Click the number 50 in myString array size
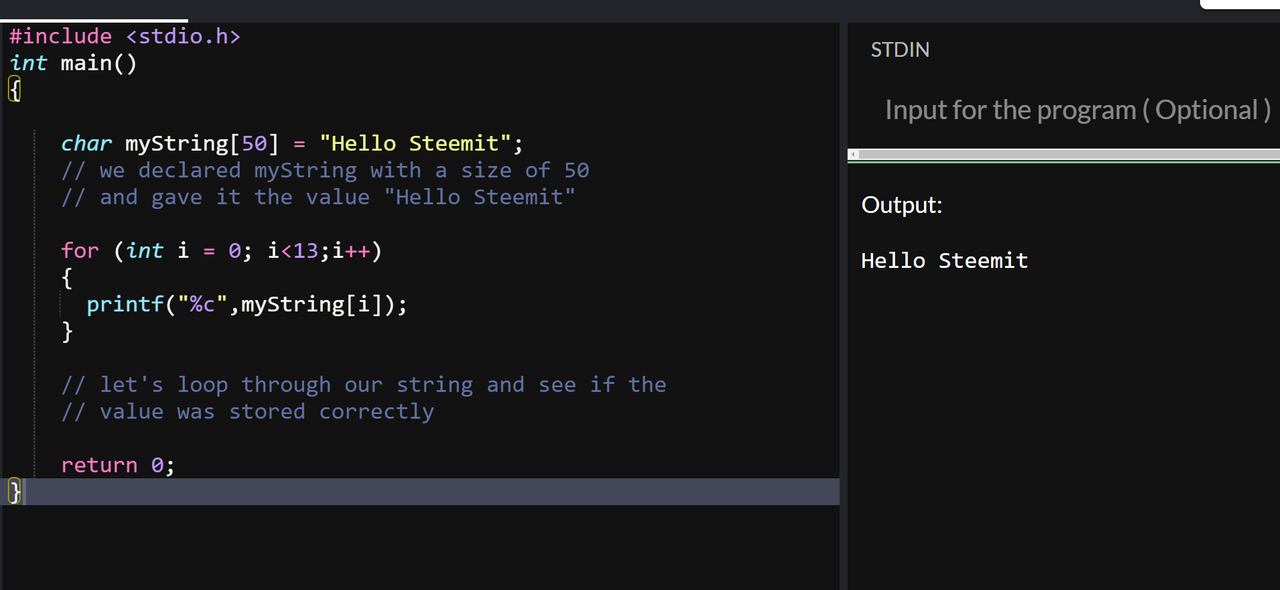This screenshot has width=1280, height=590. (x=254, y=143)
